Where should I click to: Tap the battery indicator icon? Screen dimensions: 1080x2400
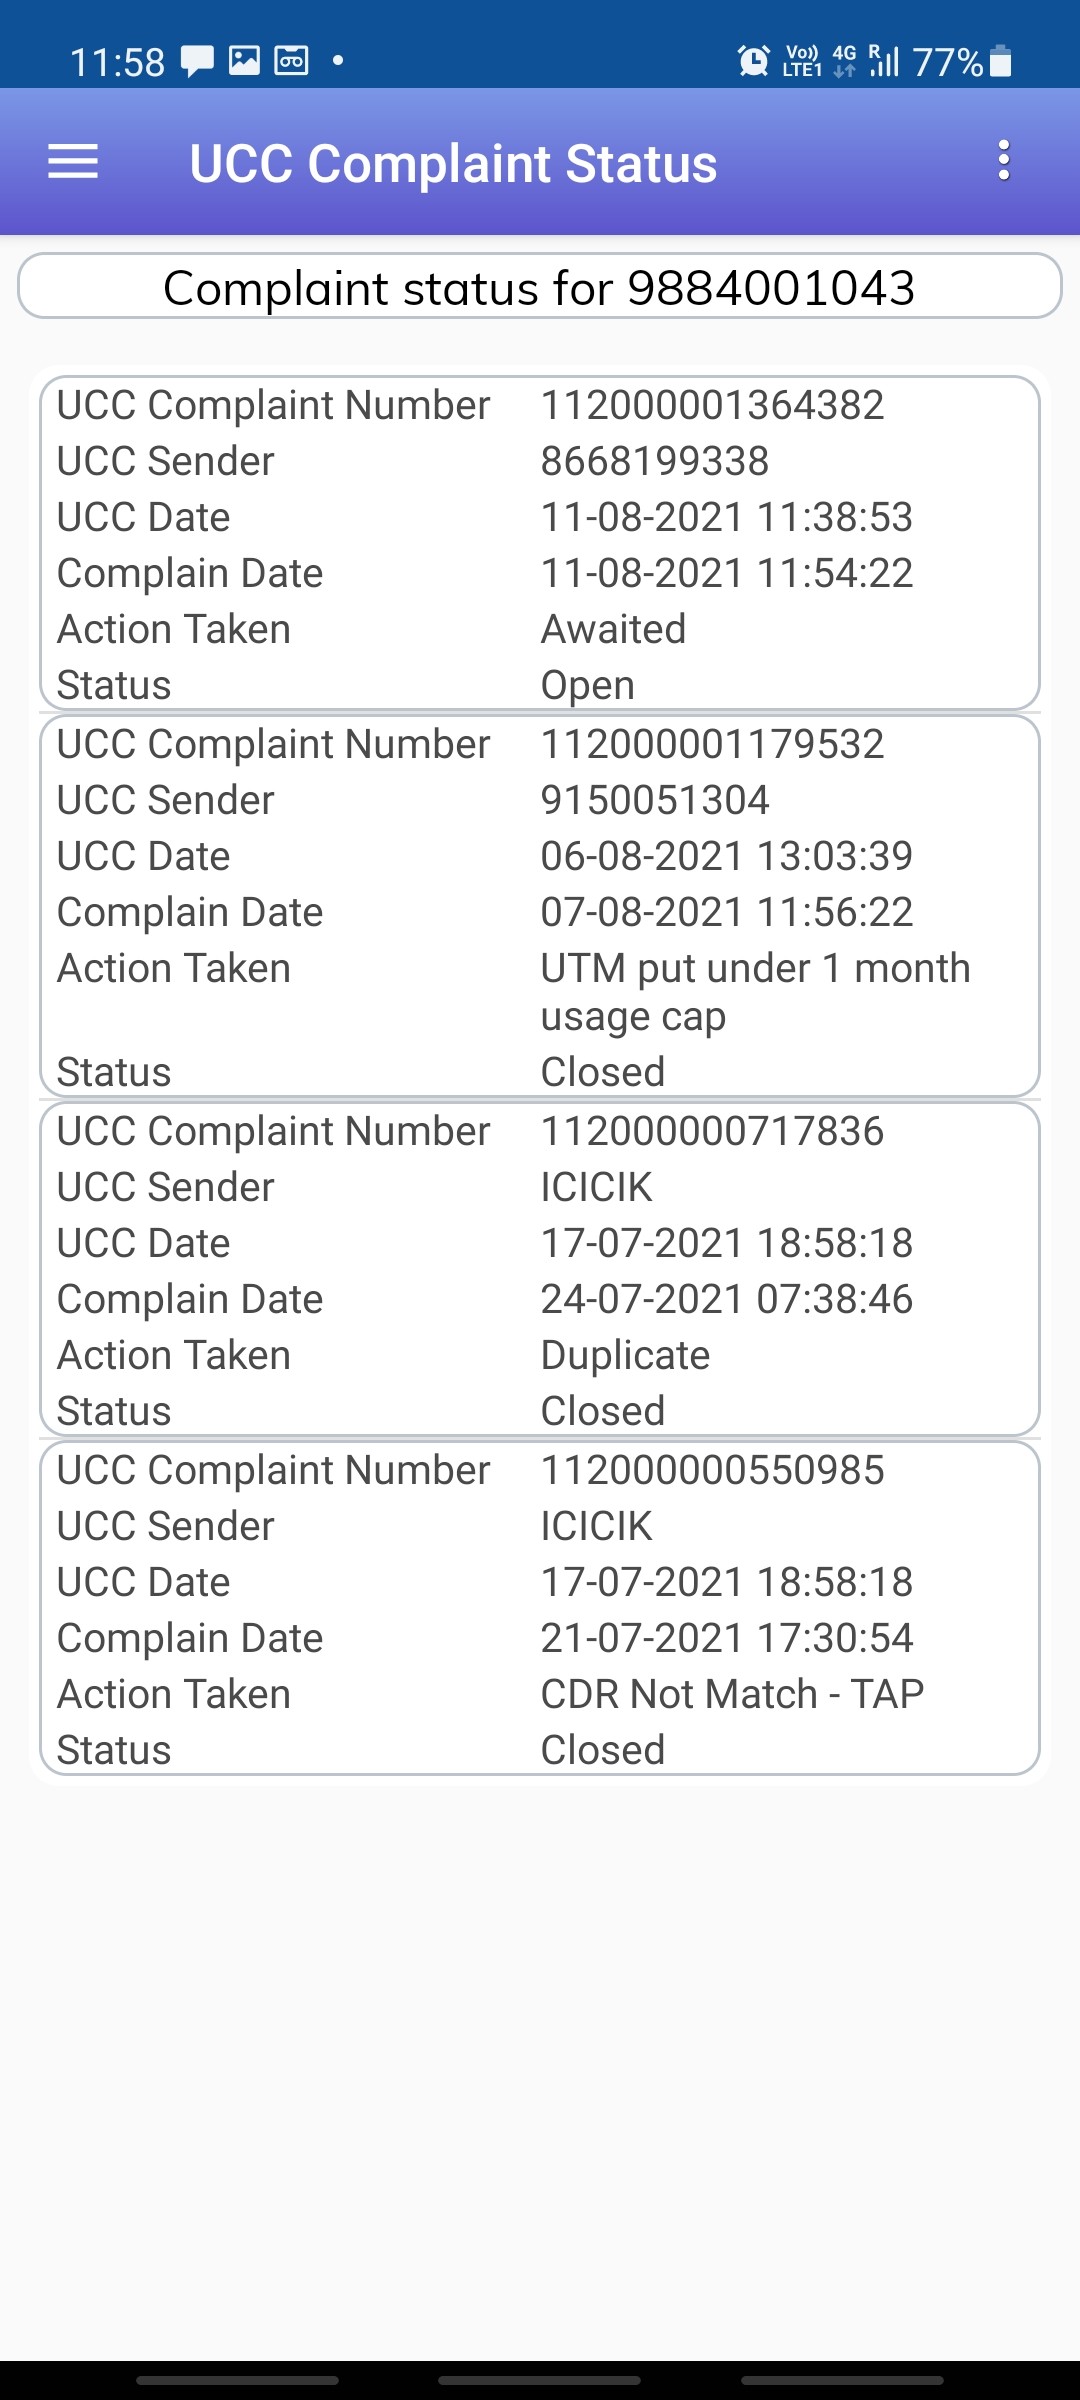point(1000,62)
